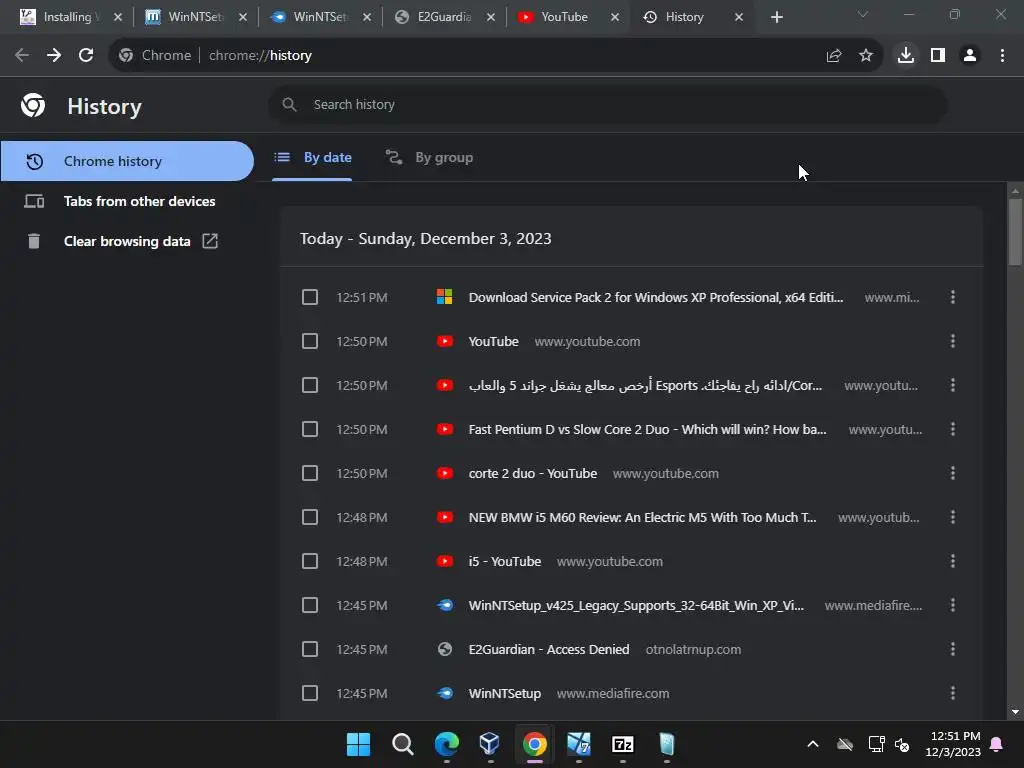Open 7-Zip from the taskbar
The image size is (1024, 768).
[x=622, y=744]
